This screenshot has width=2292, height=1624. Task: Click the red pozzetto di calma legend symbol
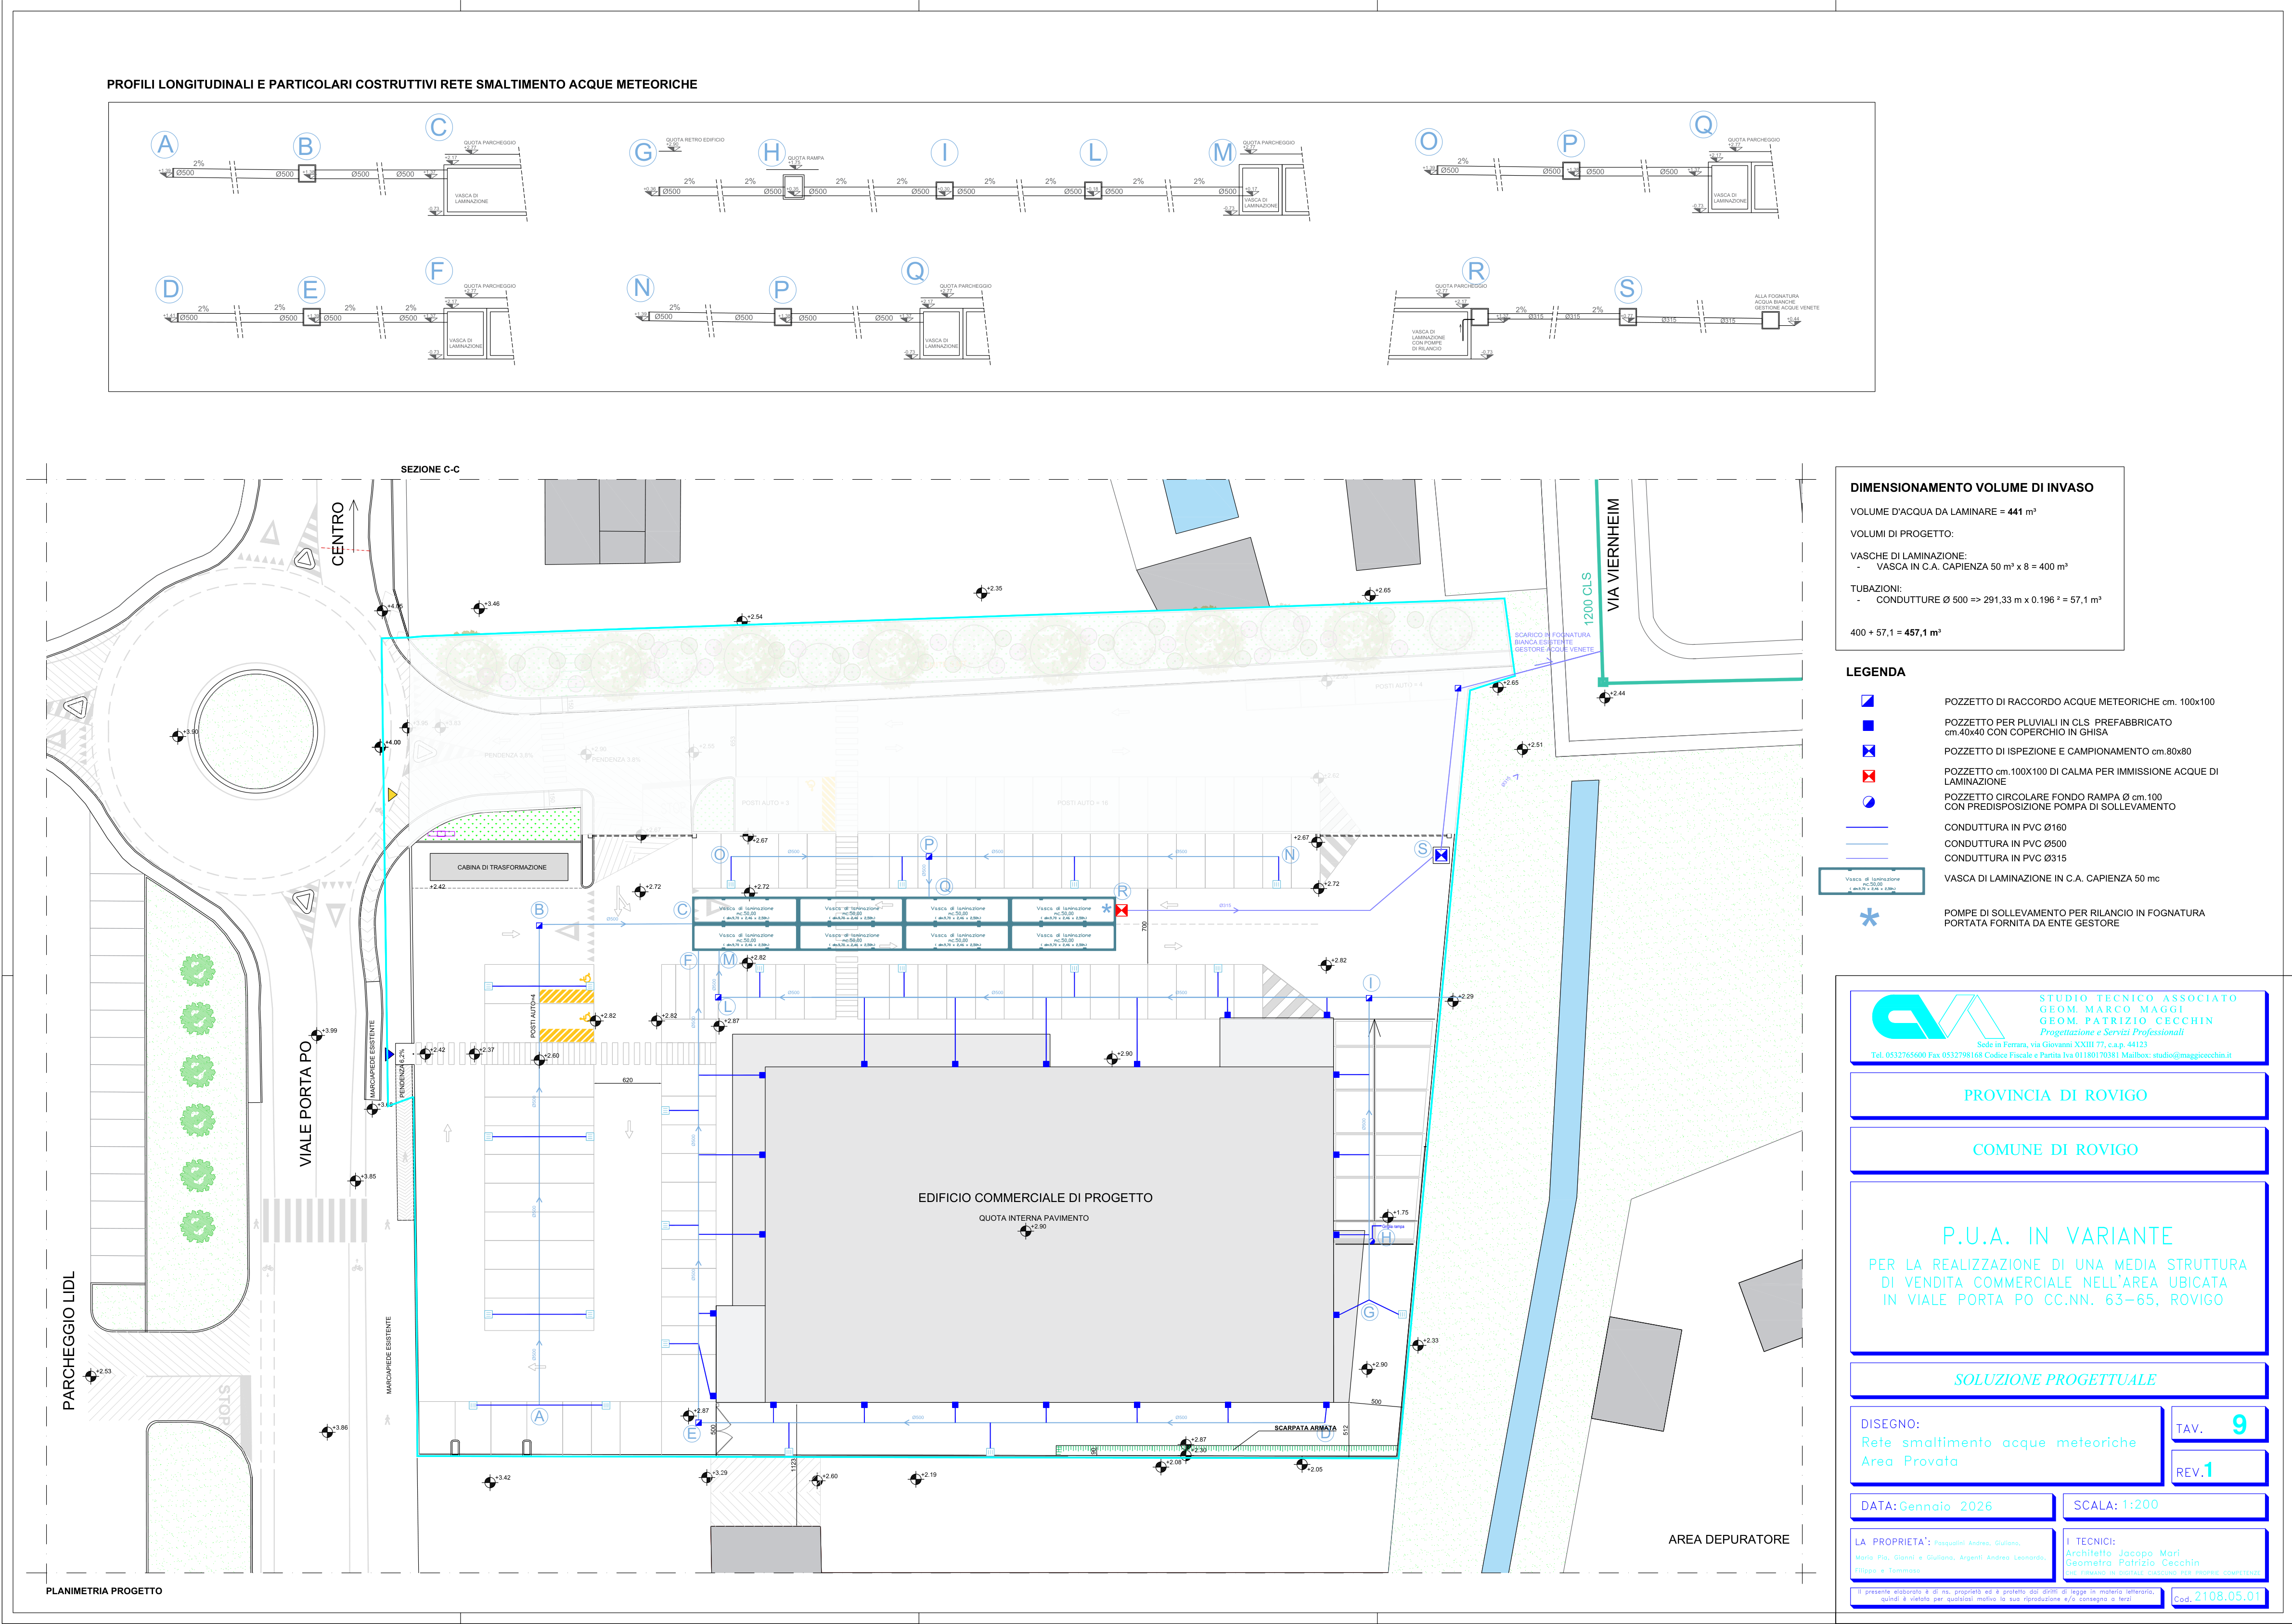tap(1868, 776)
